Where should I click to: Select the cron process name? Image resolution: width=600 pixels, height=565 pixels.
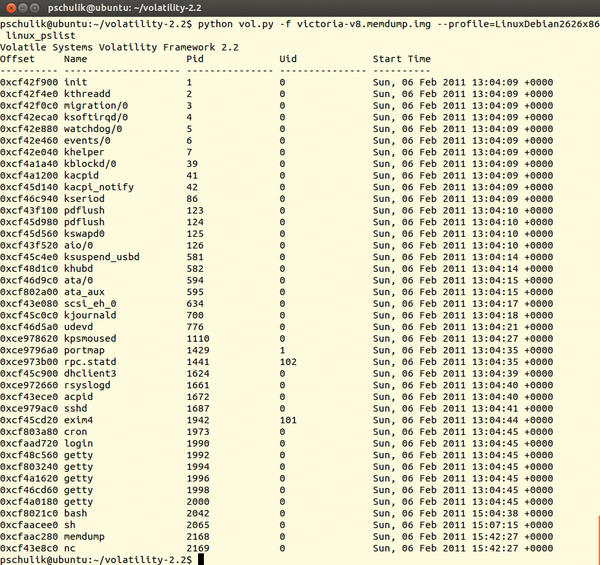click(x=75, y=432)
